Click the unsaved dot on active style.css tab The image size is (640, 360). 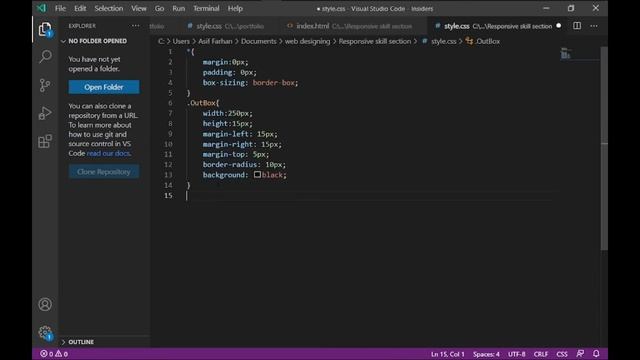pyautogui.click(x=559, y=26)
